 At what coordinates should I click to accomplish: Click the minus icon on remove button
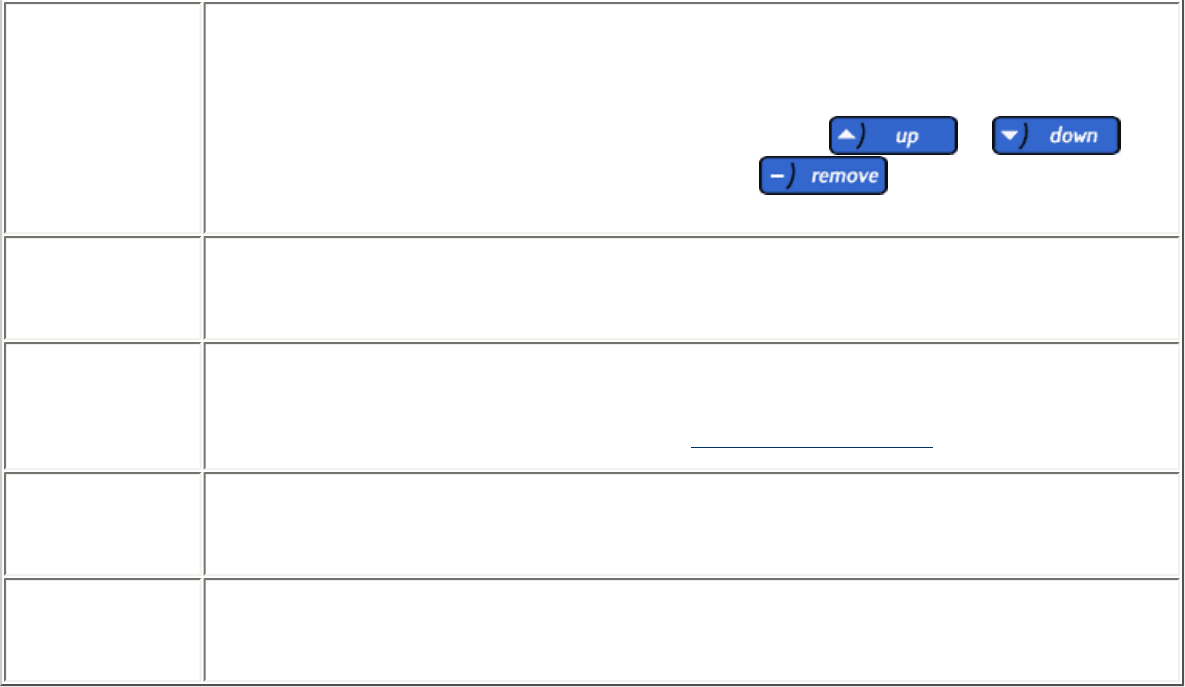point(777,176)
